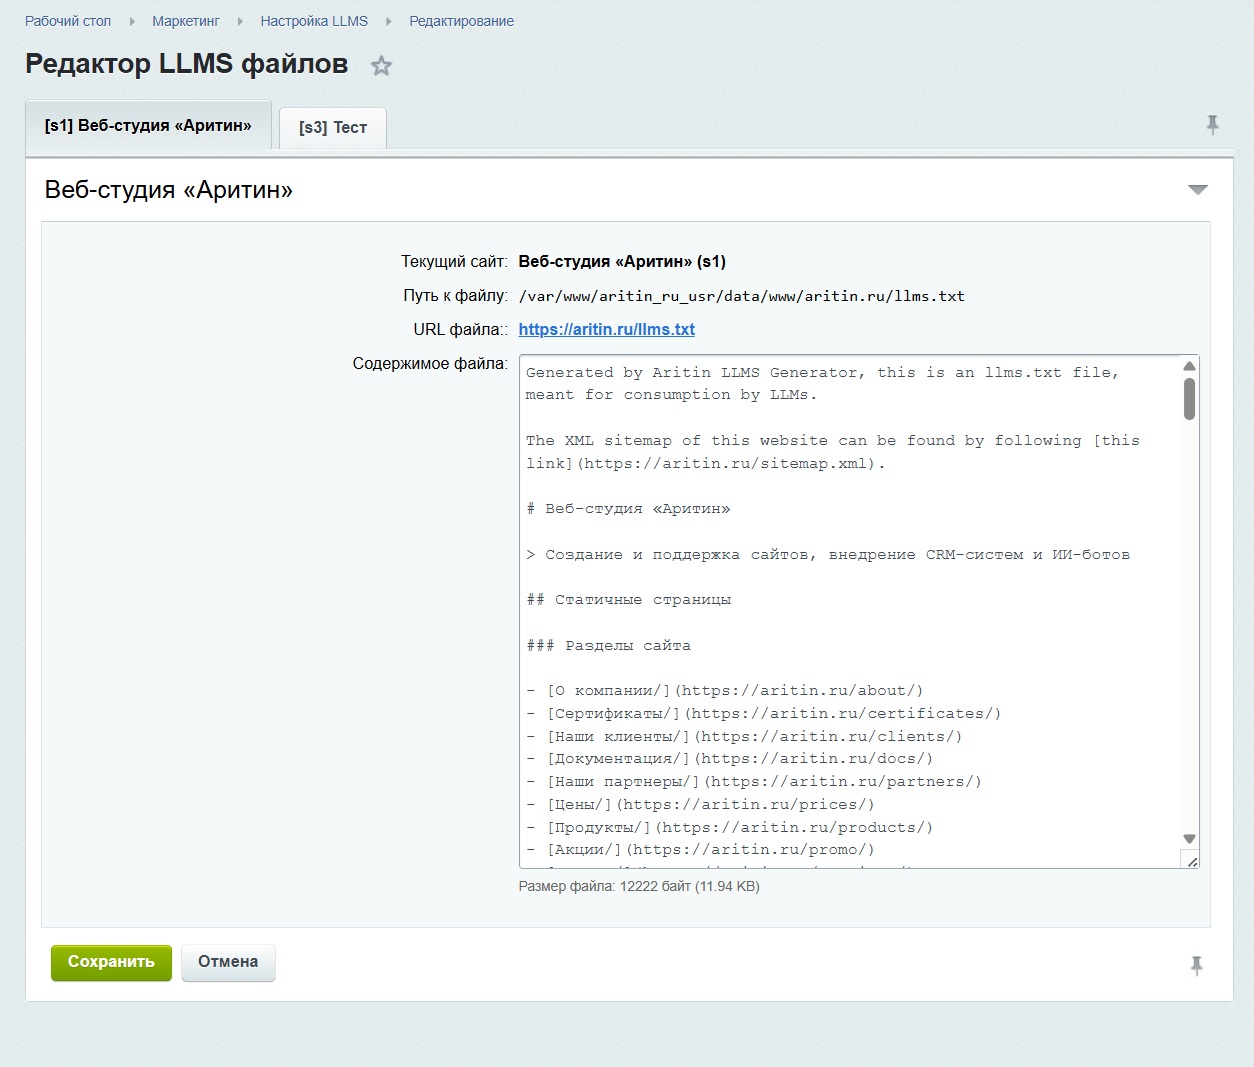Open the Маркетинг breadcrumb link

(x=185, y=21)
